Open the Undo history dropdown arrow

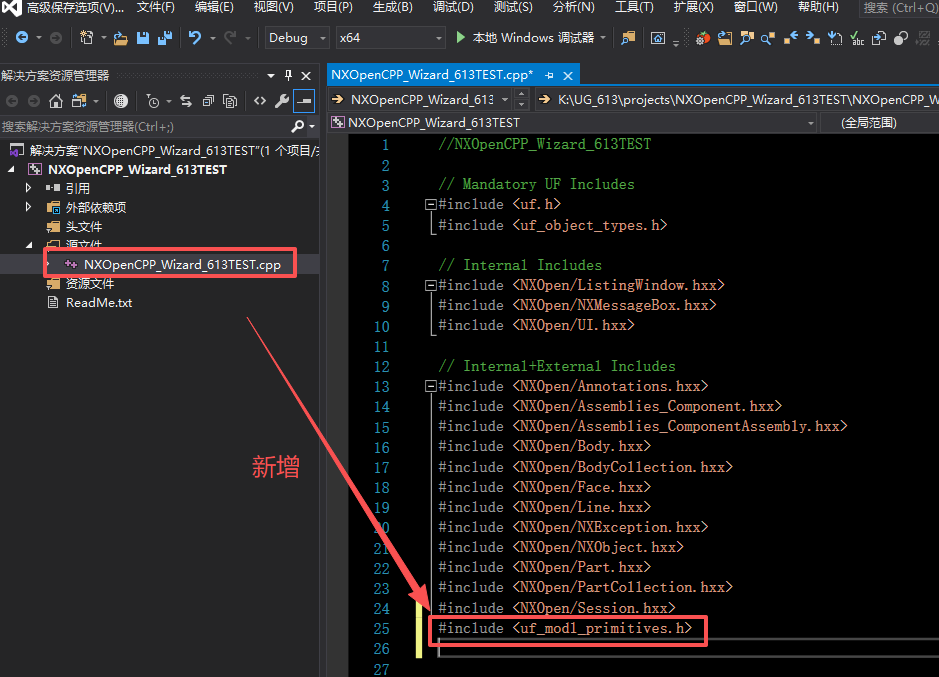[213, 38]
